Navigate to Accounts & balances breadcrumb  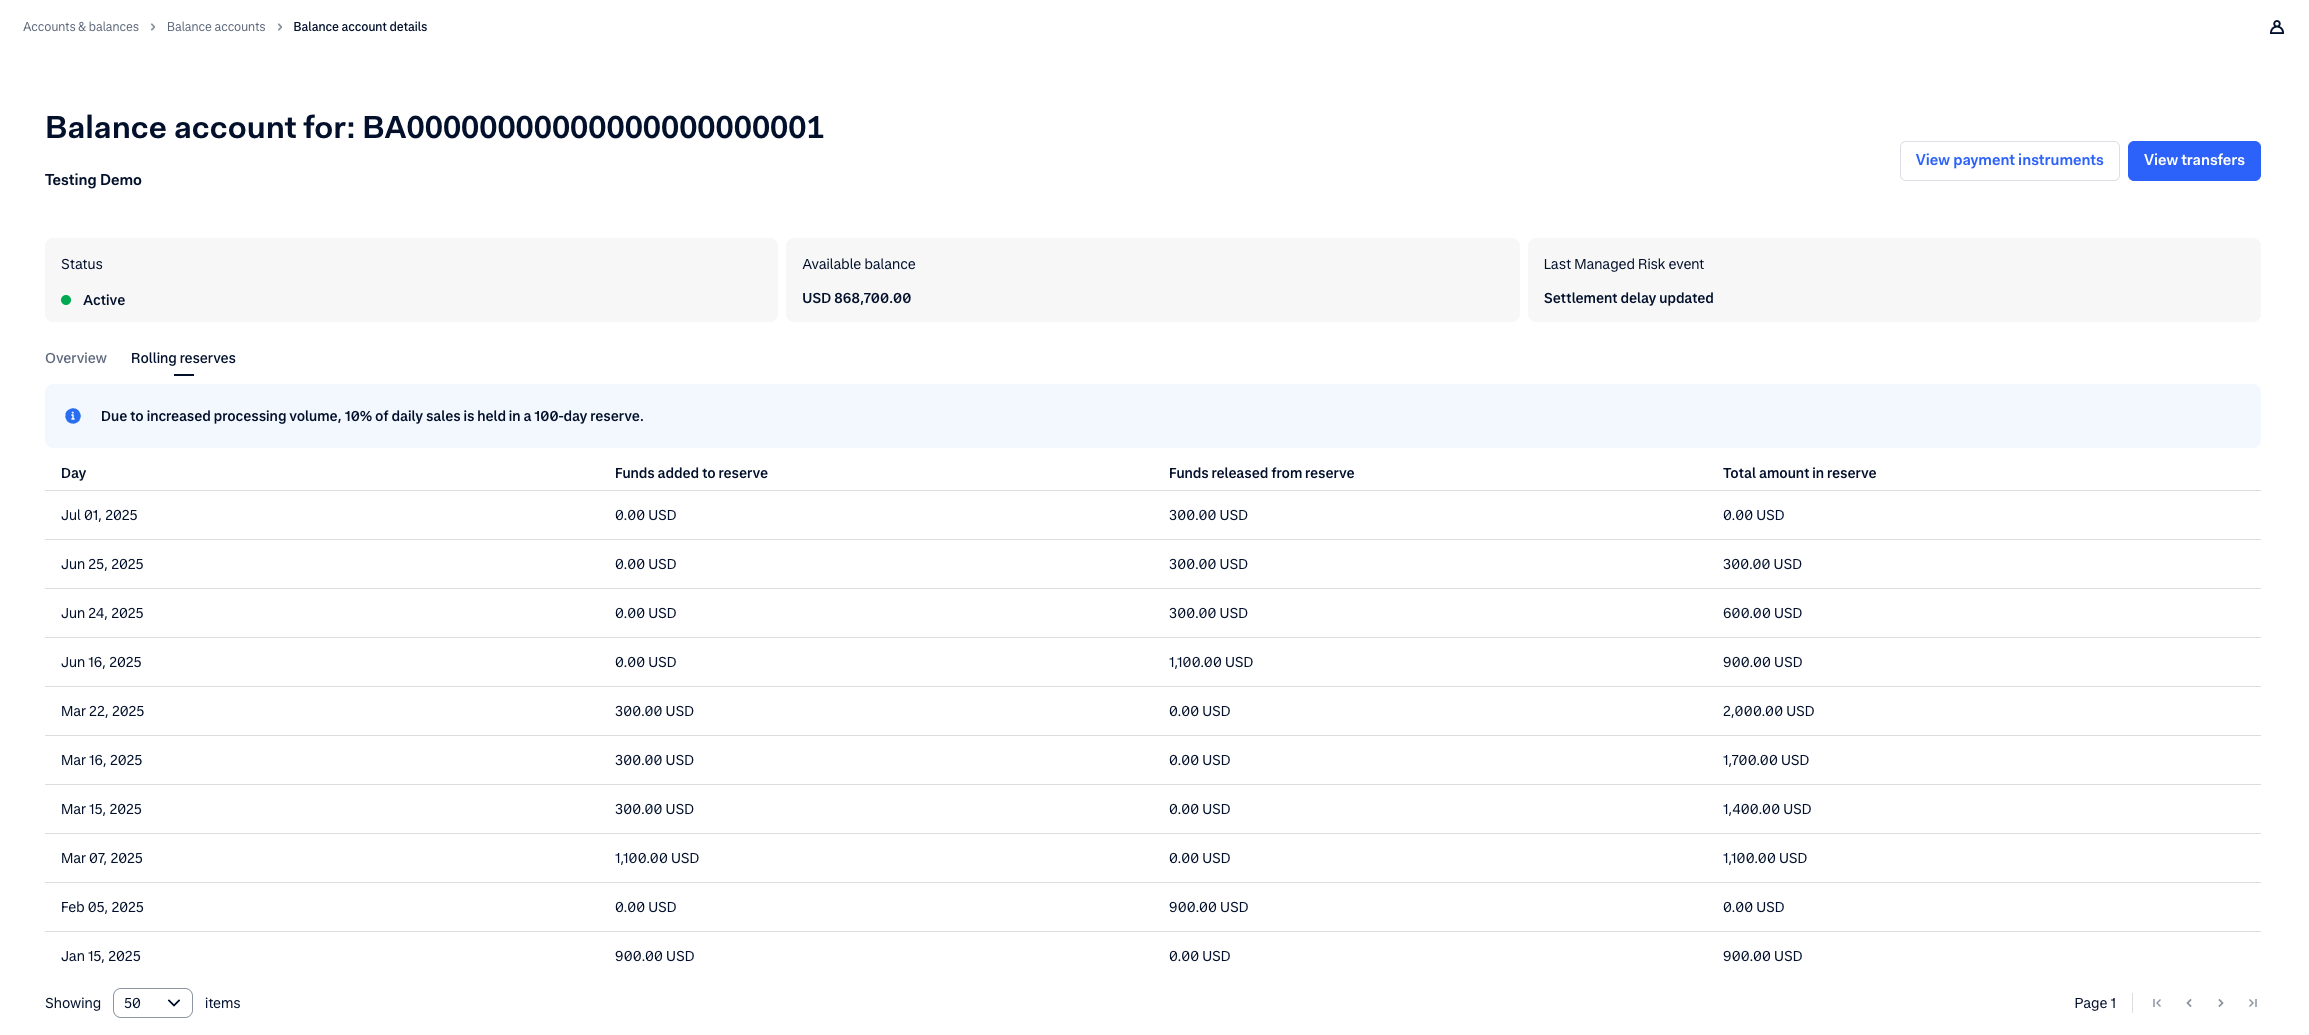point(81,27)
